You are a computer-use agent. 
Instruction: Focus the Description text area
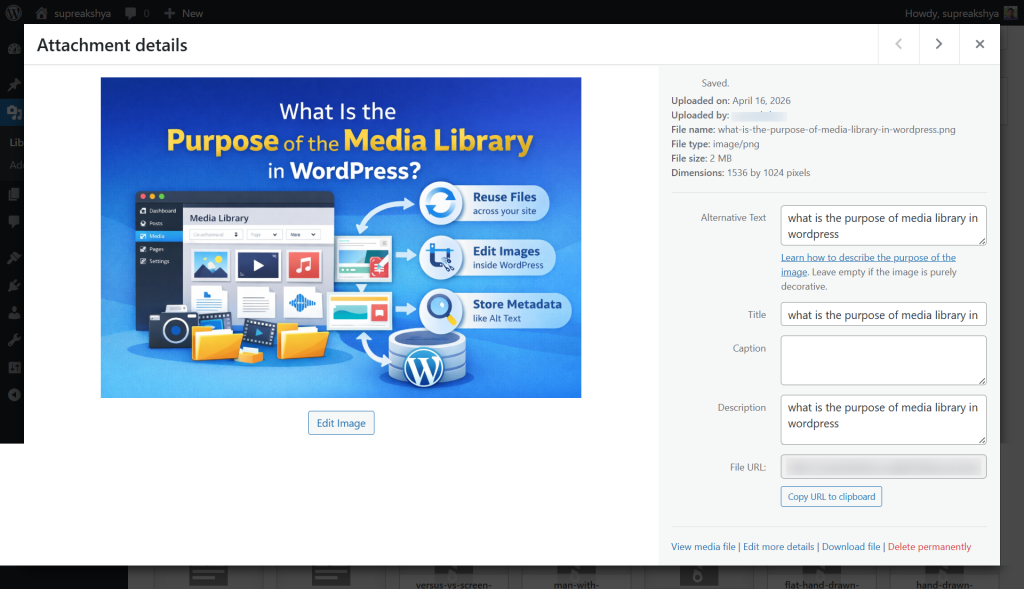click(x=882, y=419)
